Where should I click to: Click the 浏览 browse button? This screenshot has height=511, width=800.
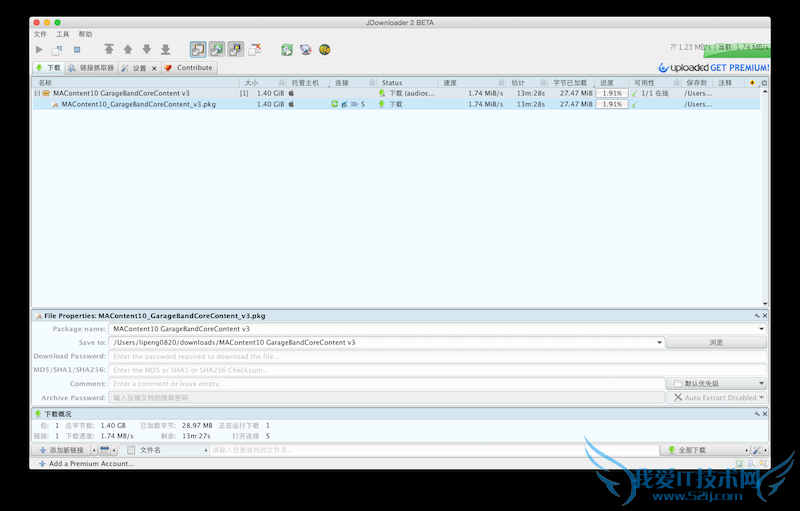[716, 342]
